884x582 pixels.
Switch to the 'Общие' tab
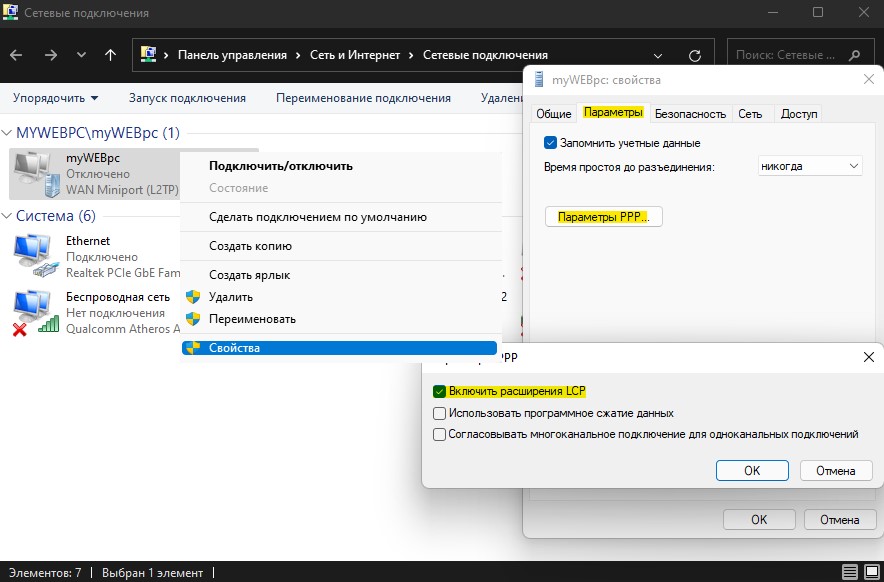click(x=554, y=113)
